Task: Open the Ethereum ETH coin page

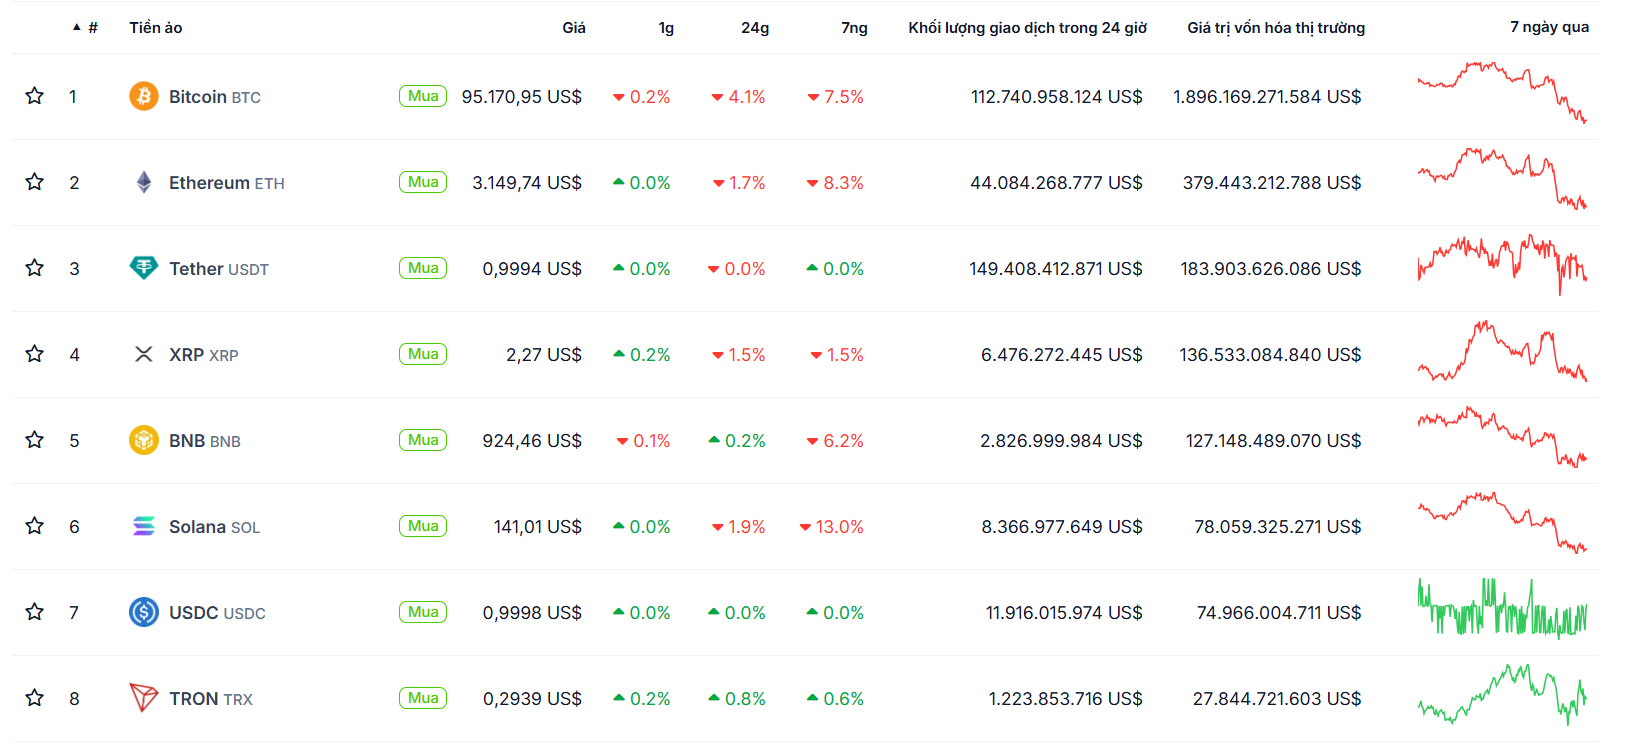Action: 227,183
